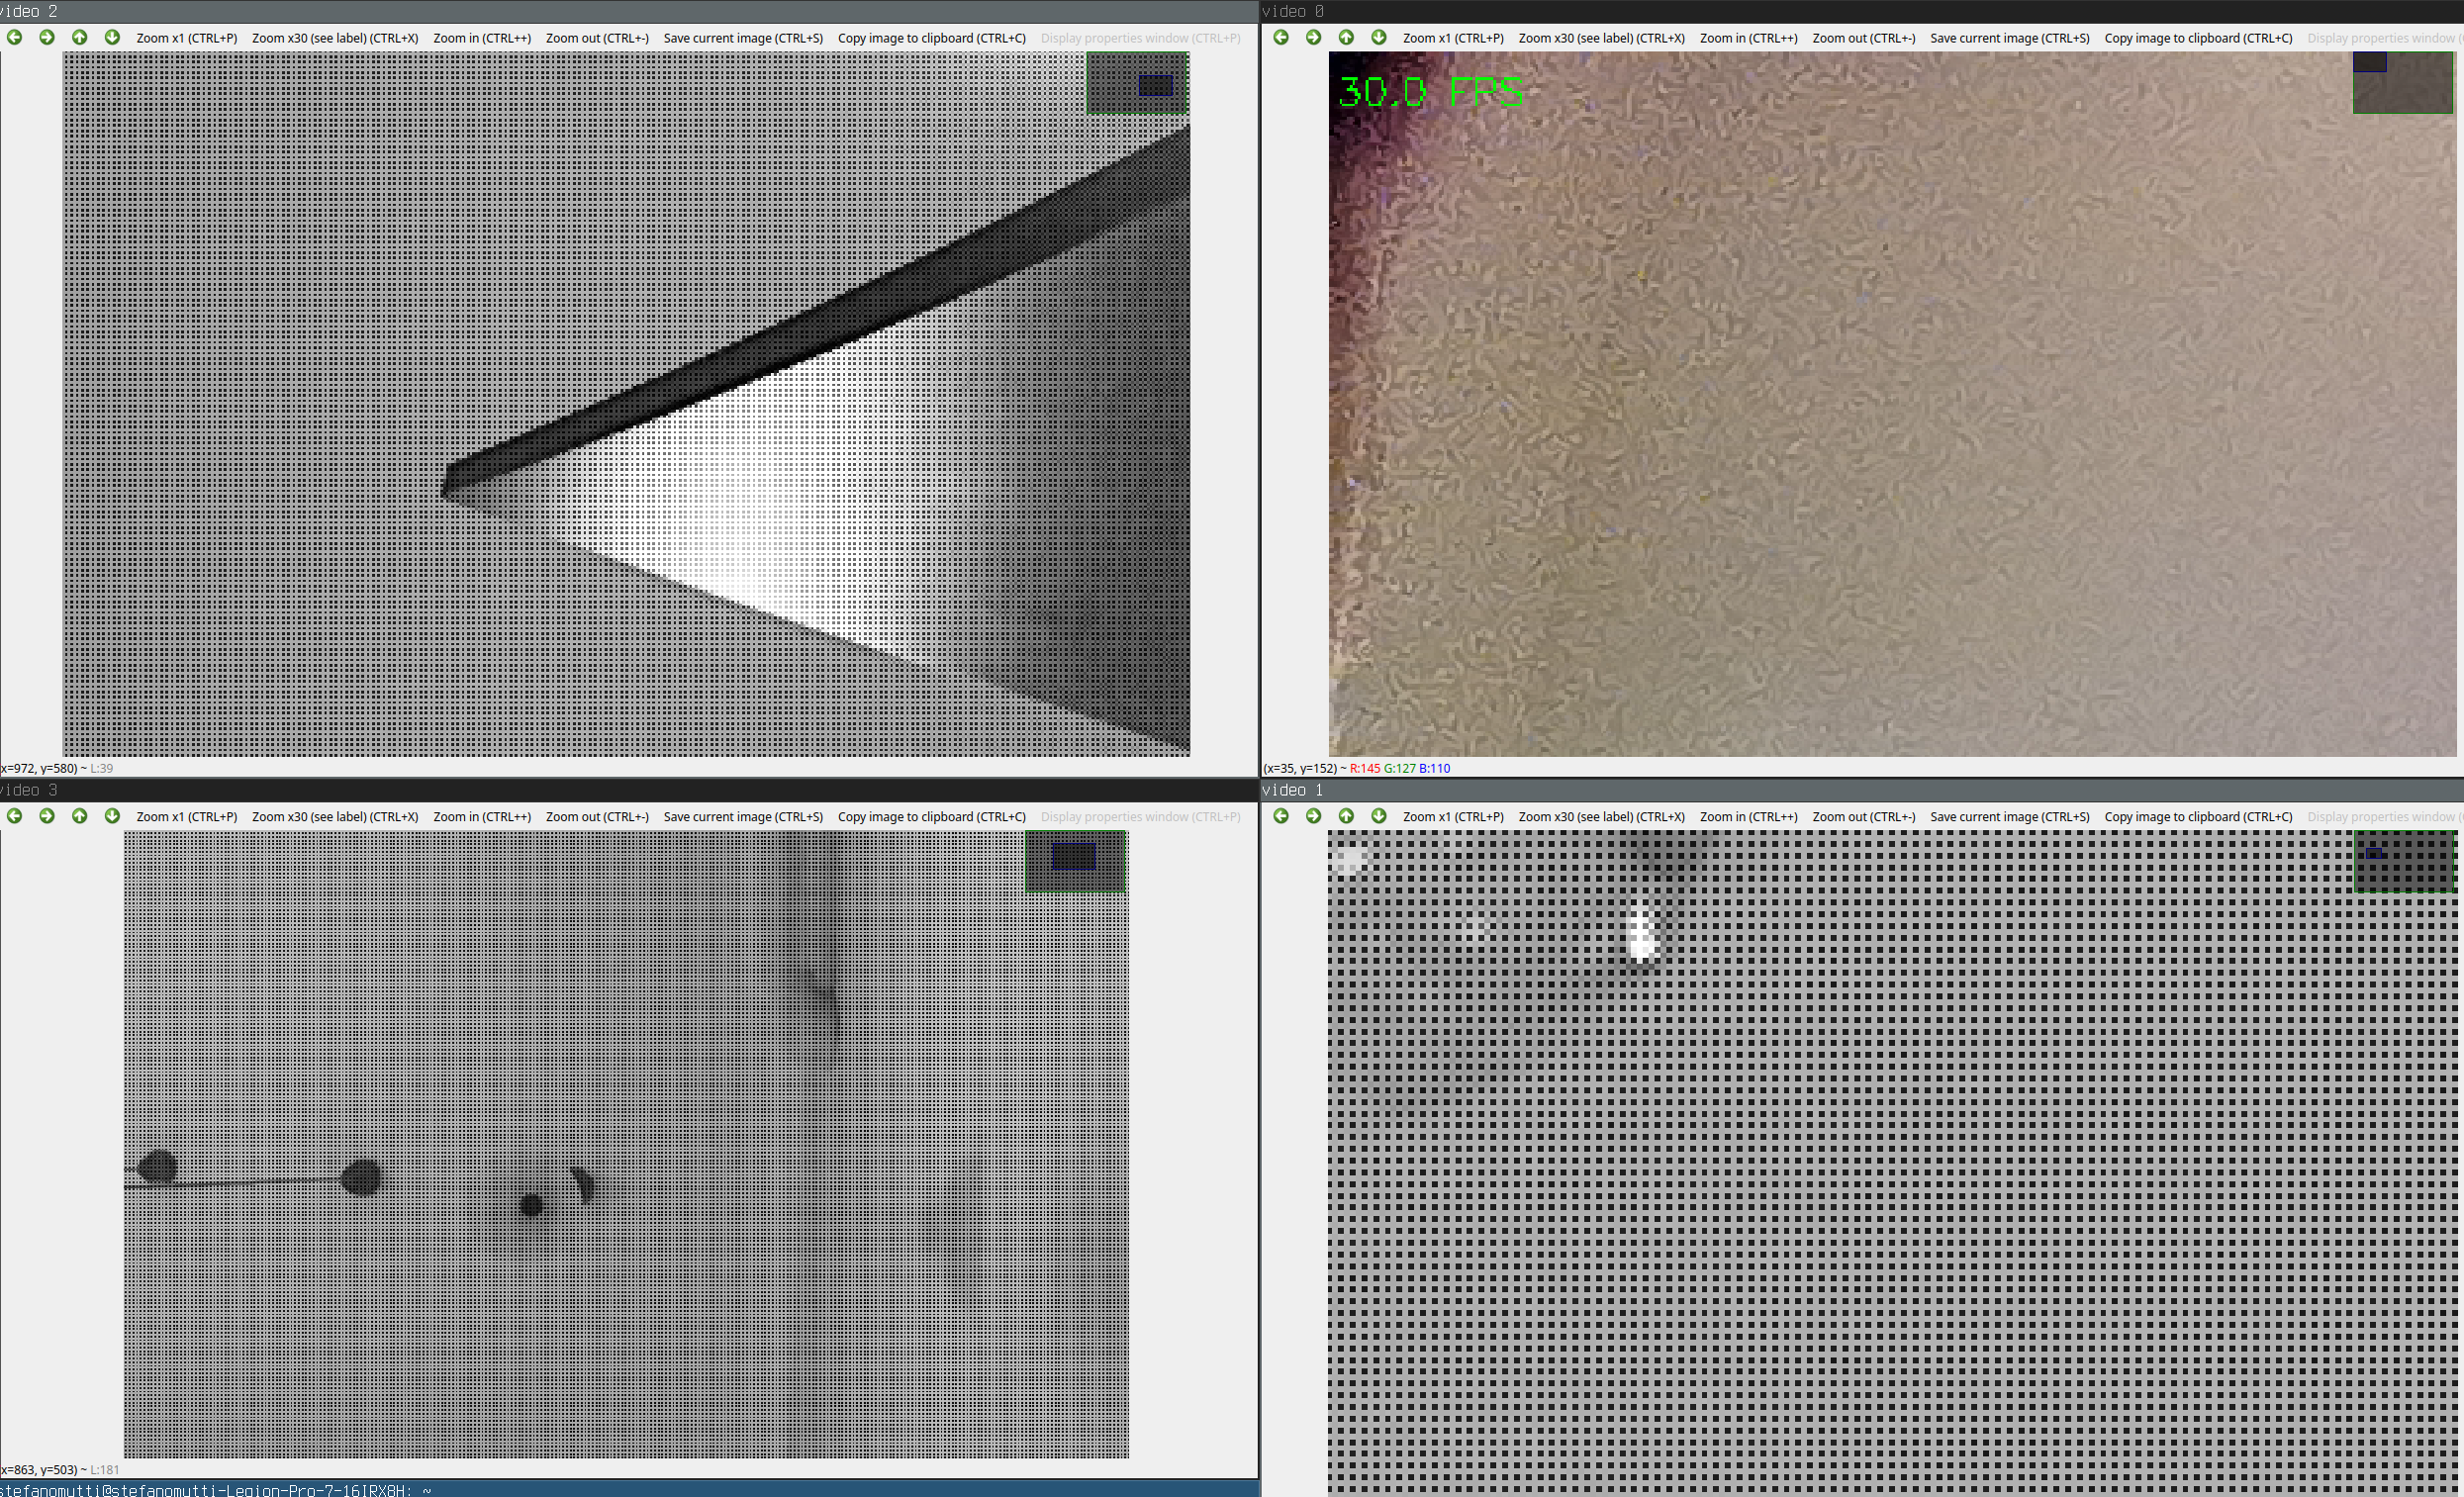Copy image to clipboard in video 0
The image size is (2464, 1497).
click(x=2198, y=38)
